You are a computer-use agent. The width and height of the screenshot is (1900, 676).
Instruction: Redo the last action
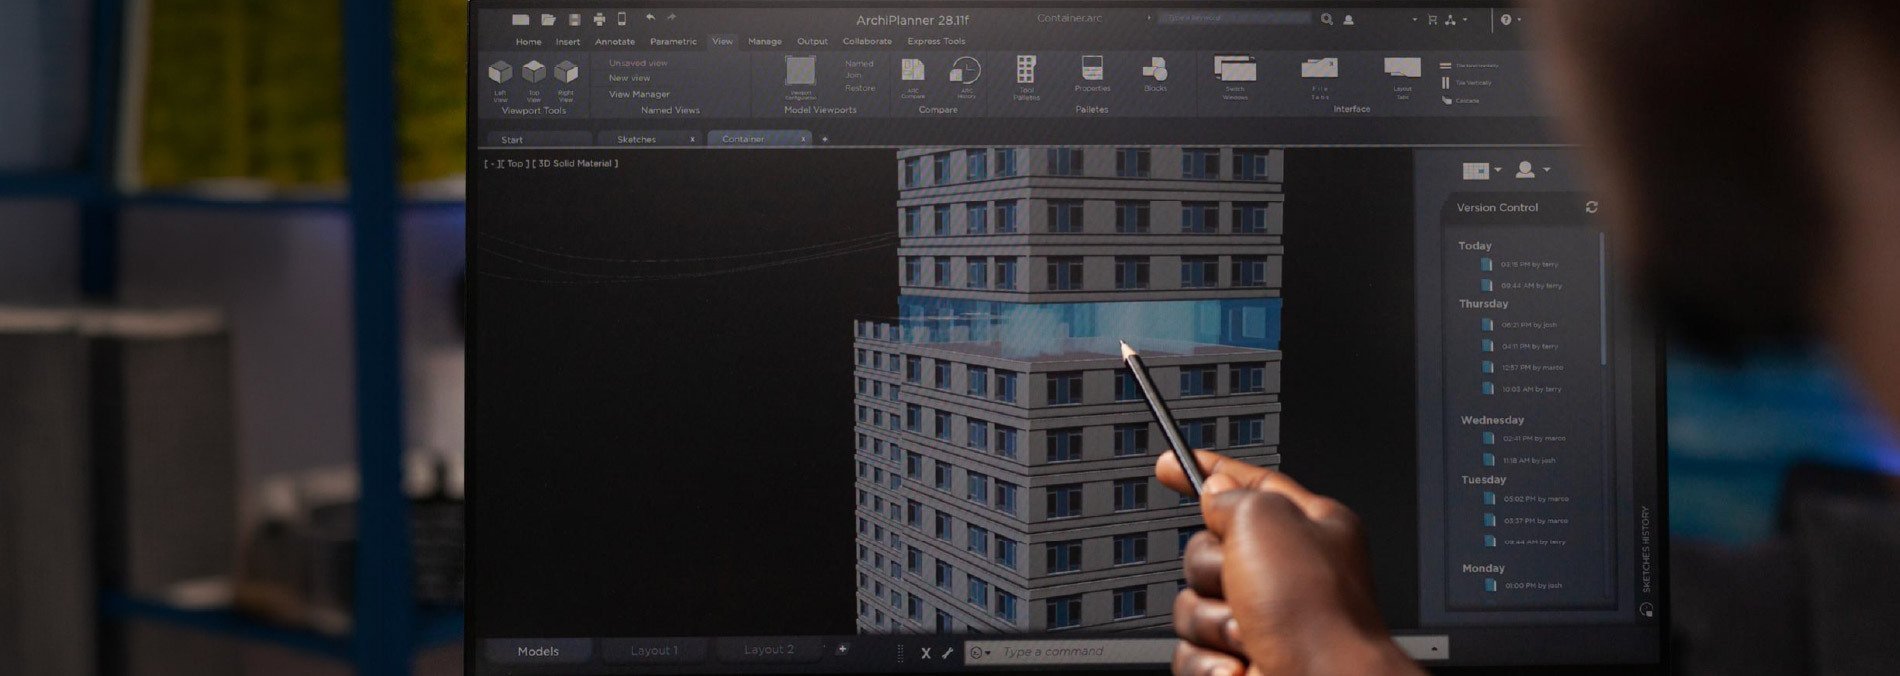[672, 18]
